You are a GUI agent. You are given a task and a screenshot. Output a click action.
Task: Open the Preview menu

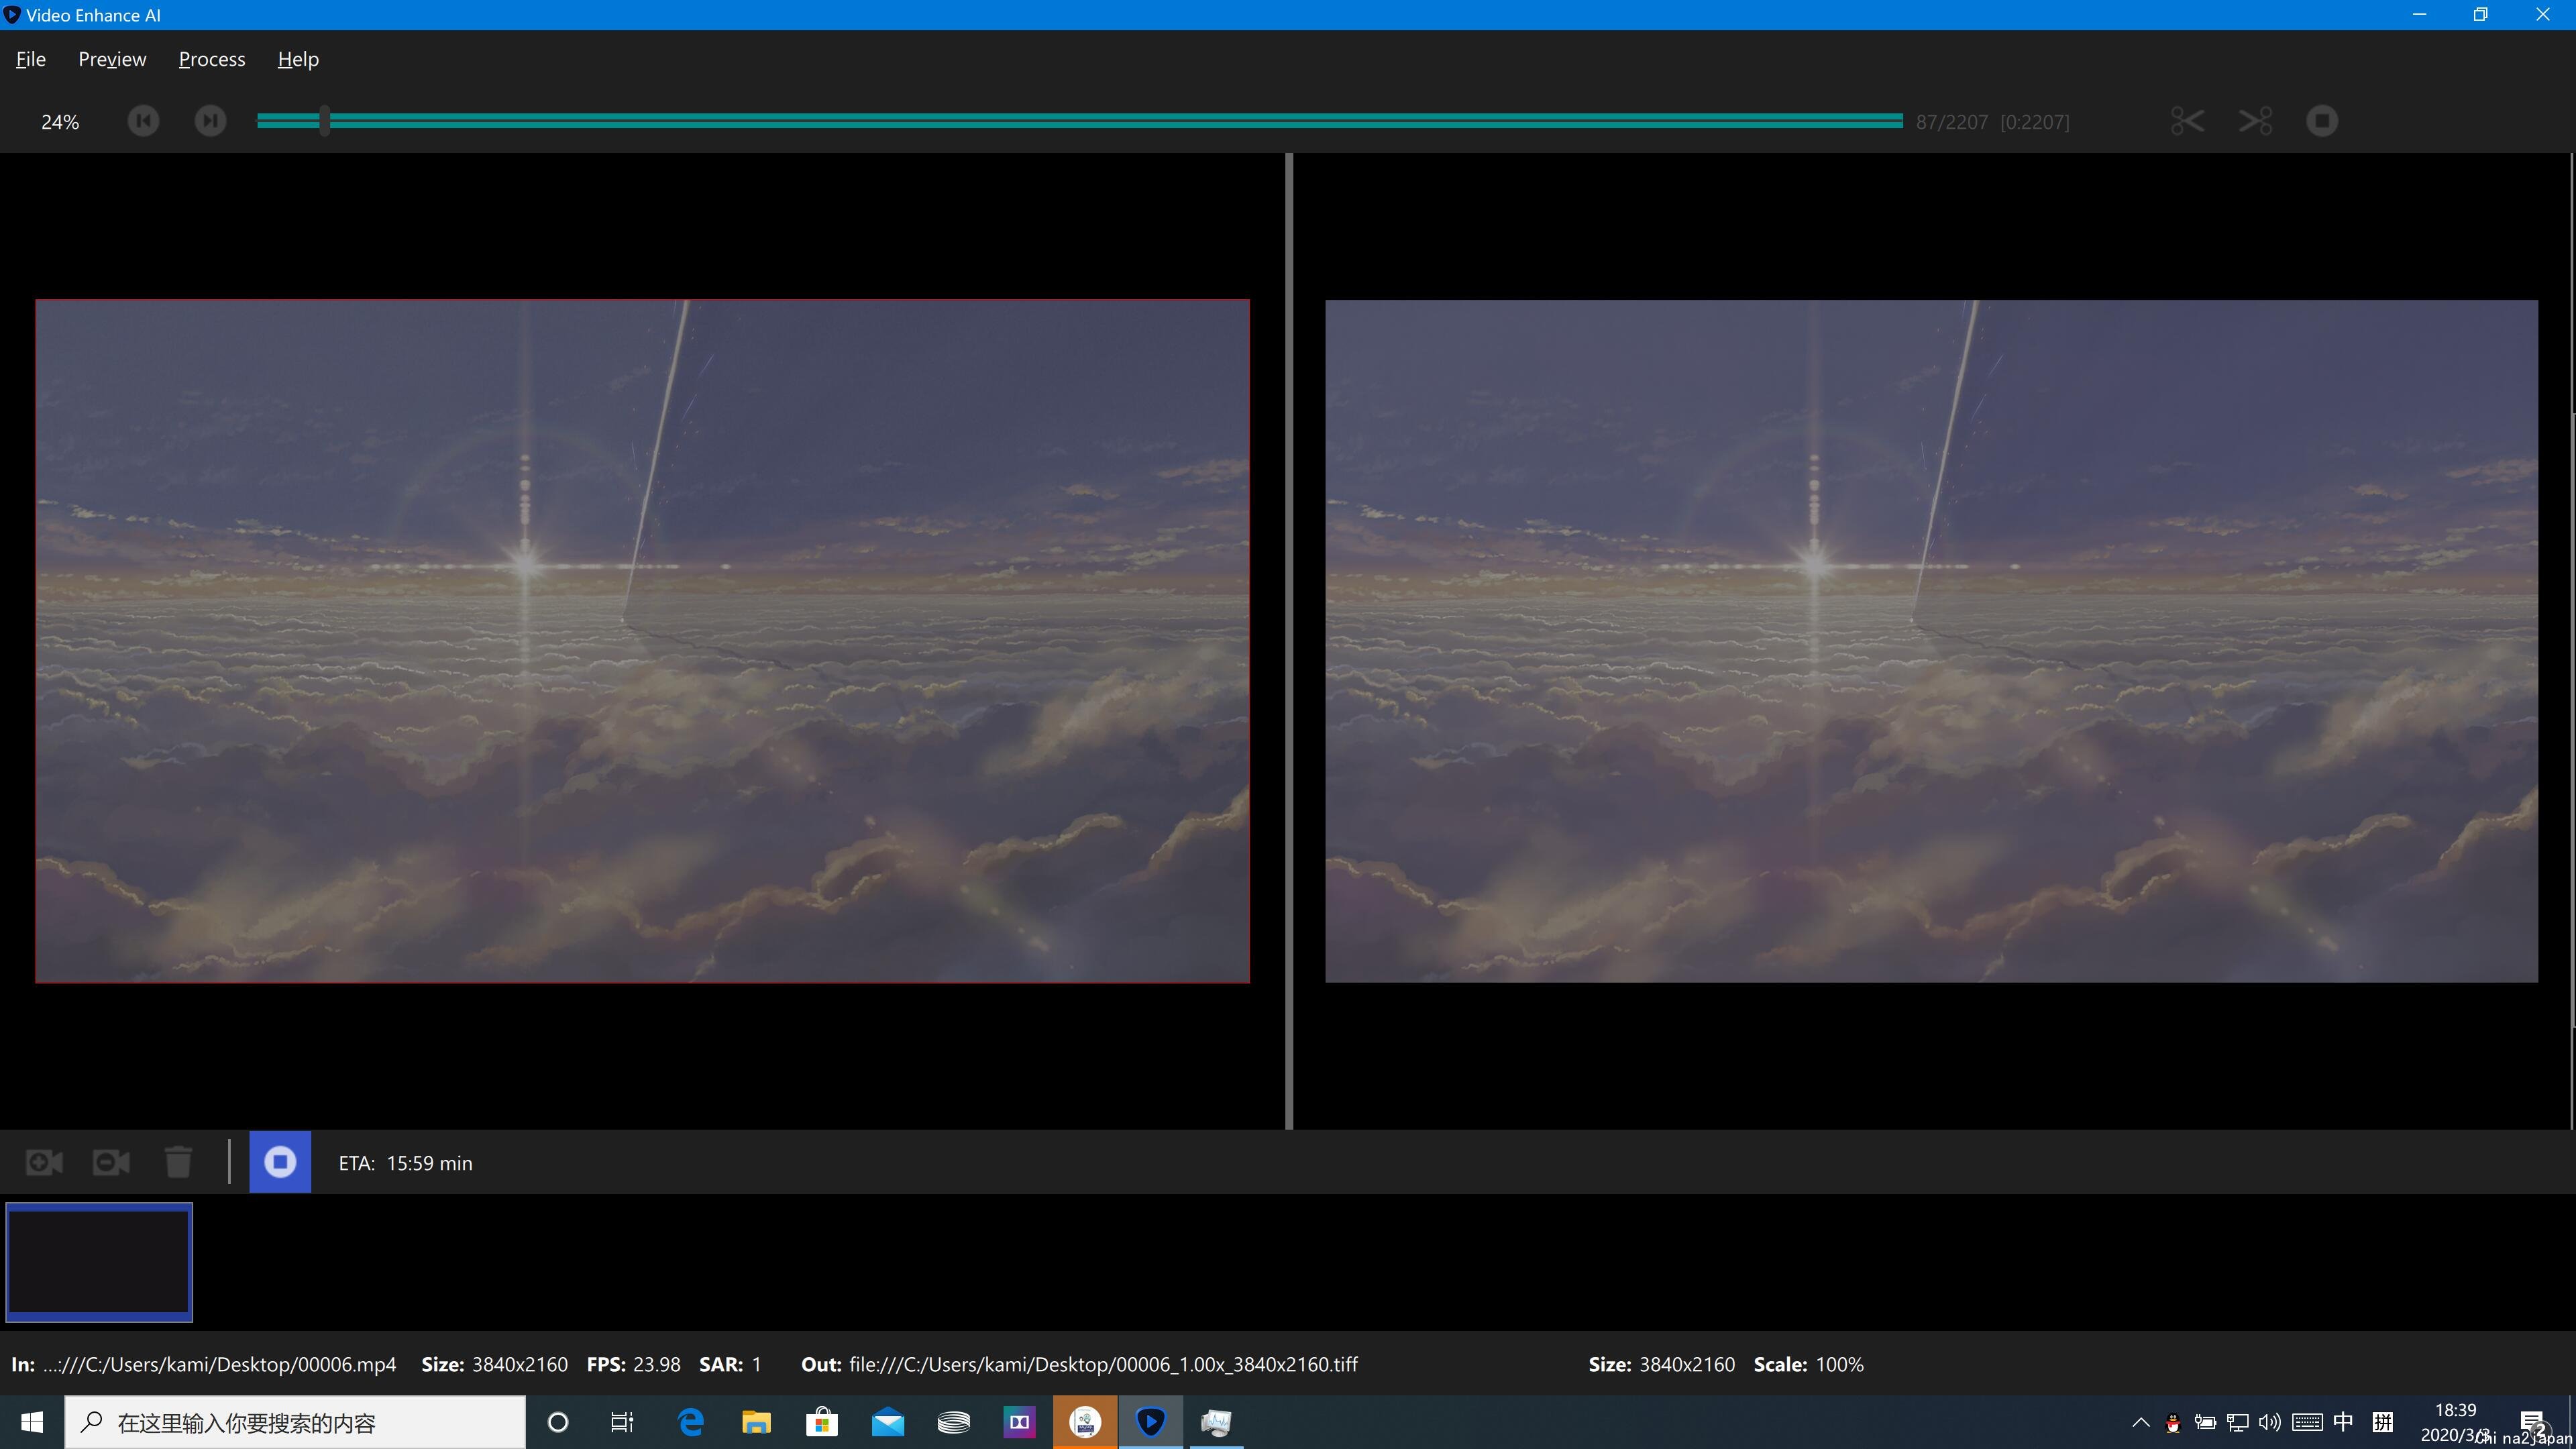[112, 59]
